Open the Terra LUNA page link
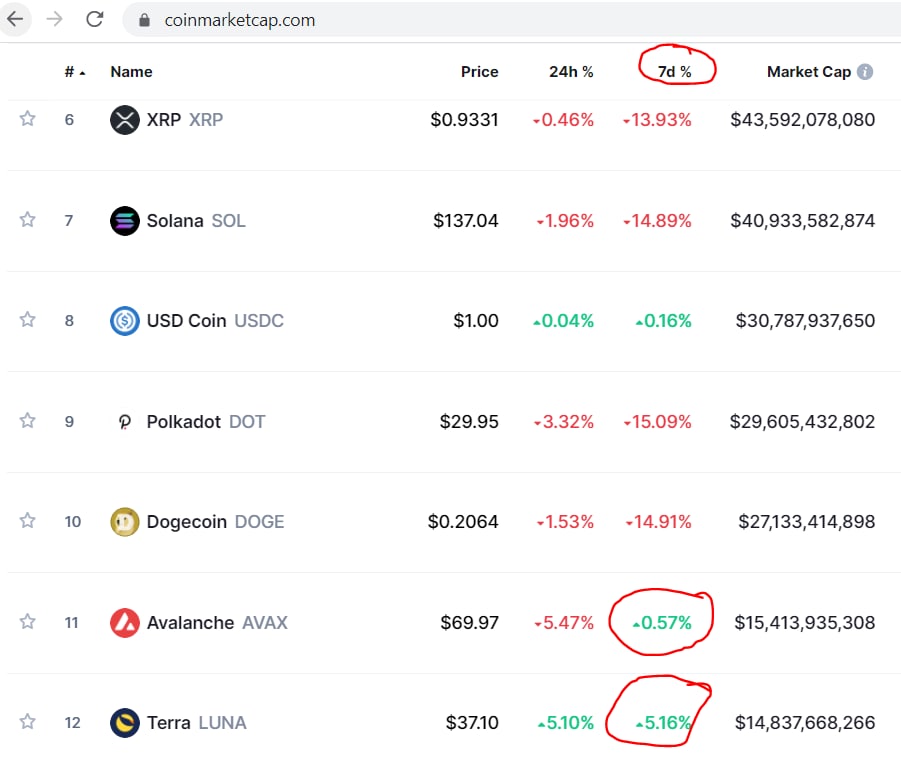901x773 pixels. click(197, 723)
